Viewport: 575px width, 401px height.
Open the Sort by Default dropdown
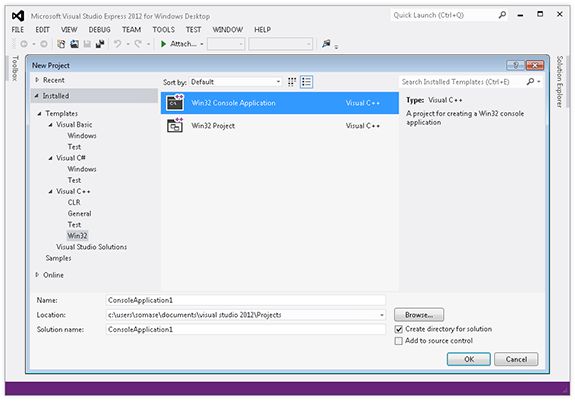coord(235,82)
